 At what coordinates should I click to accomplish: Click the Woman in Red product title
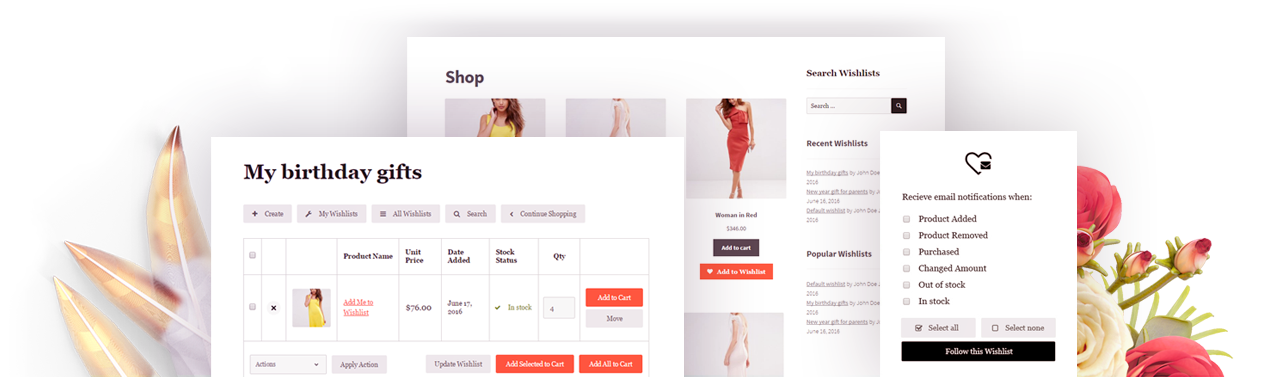point(736,215)
